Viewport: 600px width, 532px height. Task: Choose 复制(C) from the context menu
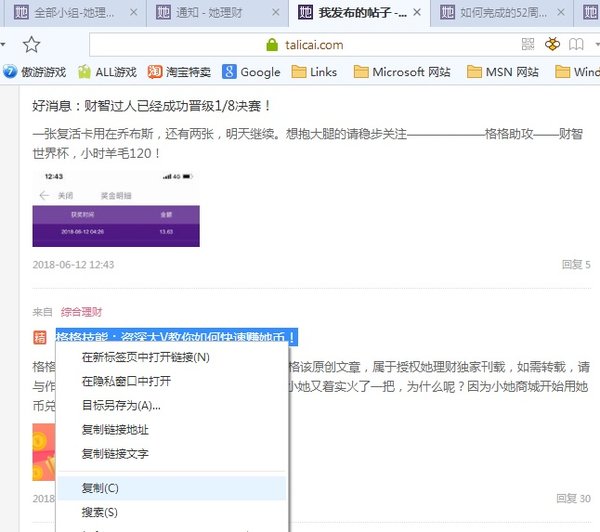[x=171, y=488]
